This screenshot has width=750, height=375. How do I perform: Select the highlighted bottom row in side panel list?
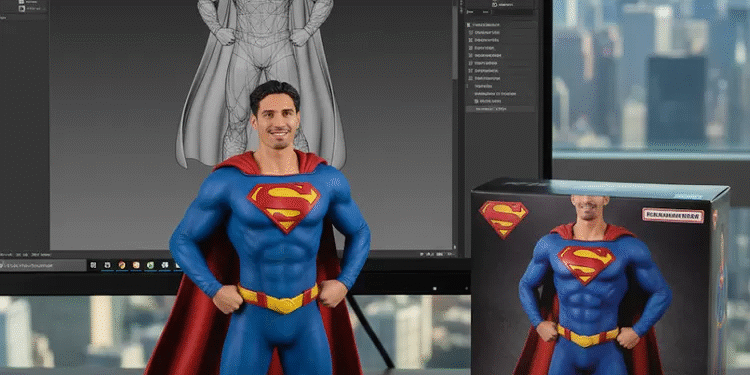(x=500, y=109)
